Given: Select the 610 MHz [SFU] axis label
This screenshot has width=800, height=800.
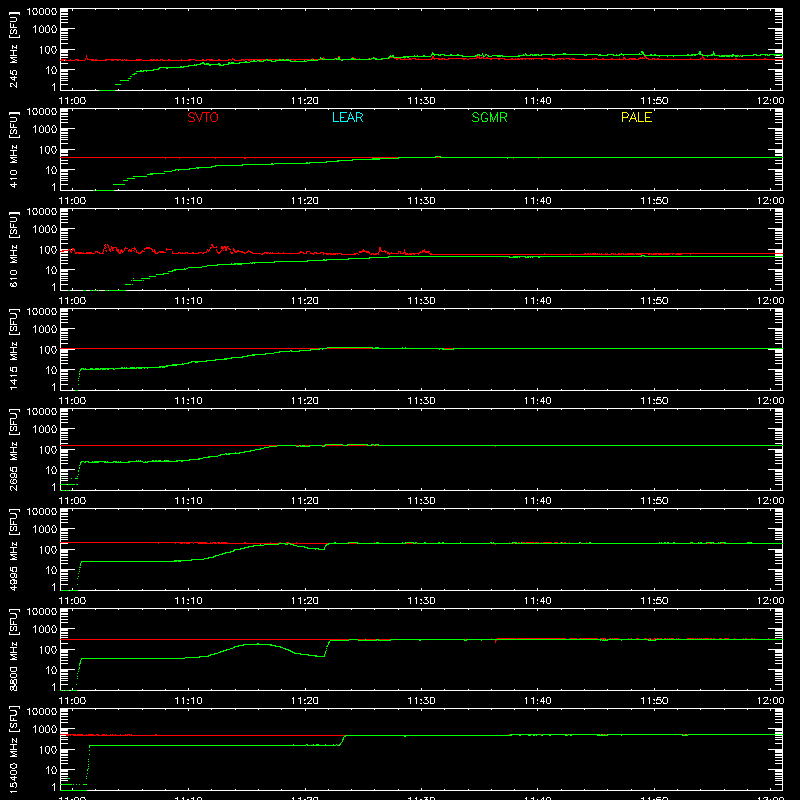Looking at the screenshot, I should (x=14, y=249).
